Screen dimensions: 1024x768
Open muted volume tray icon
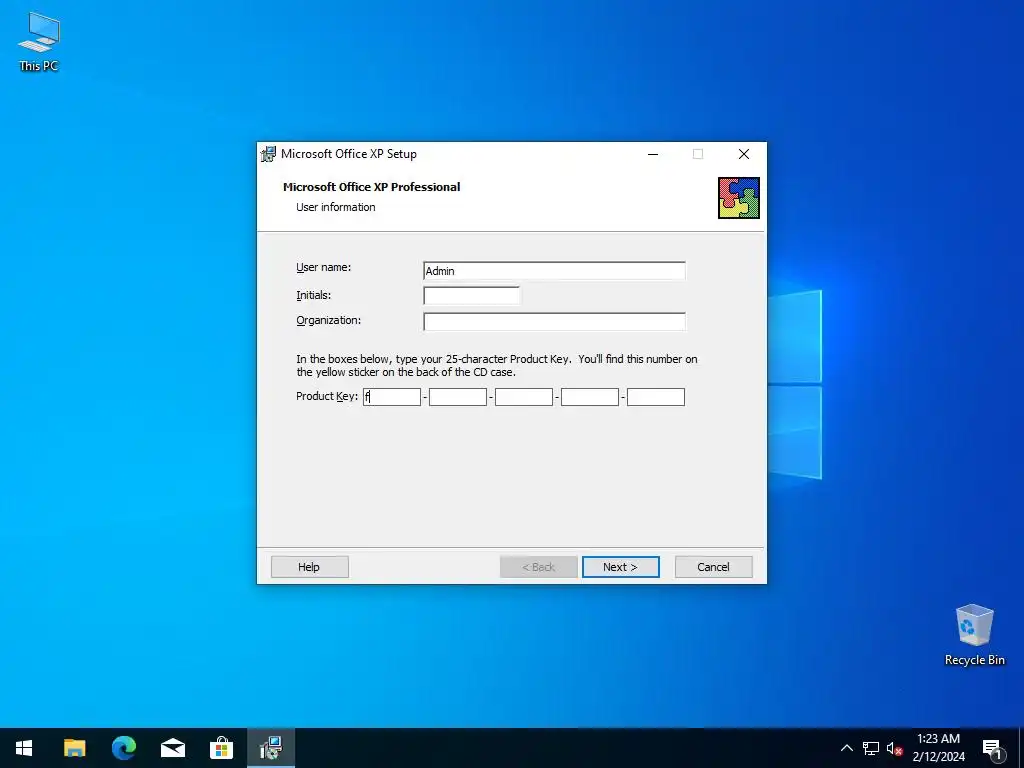(894, 748)
